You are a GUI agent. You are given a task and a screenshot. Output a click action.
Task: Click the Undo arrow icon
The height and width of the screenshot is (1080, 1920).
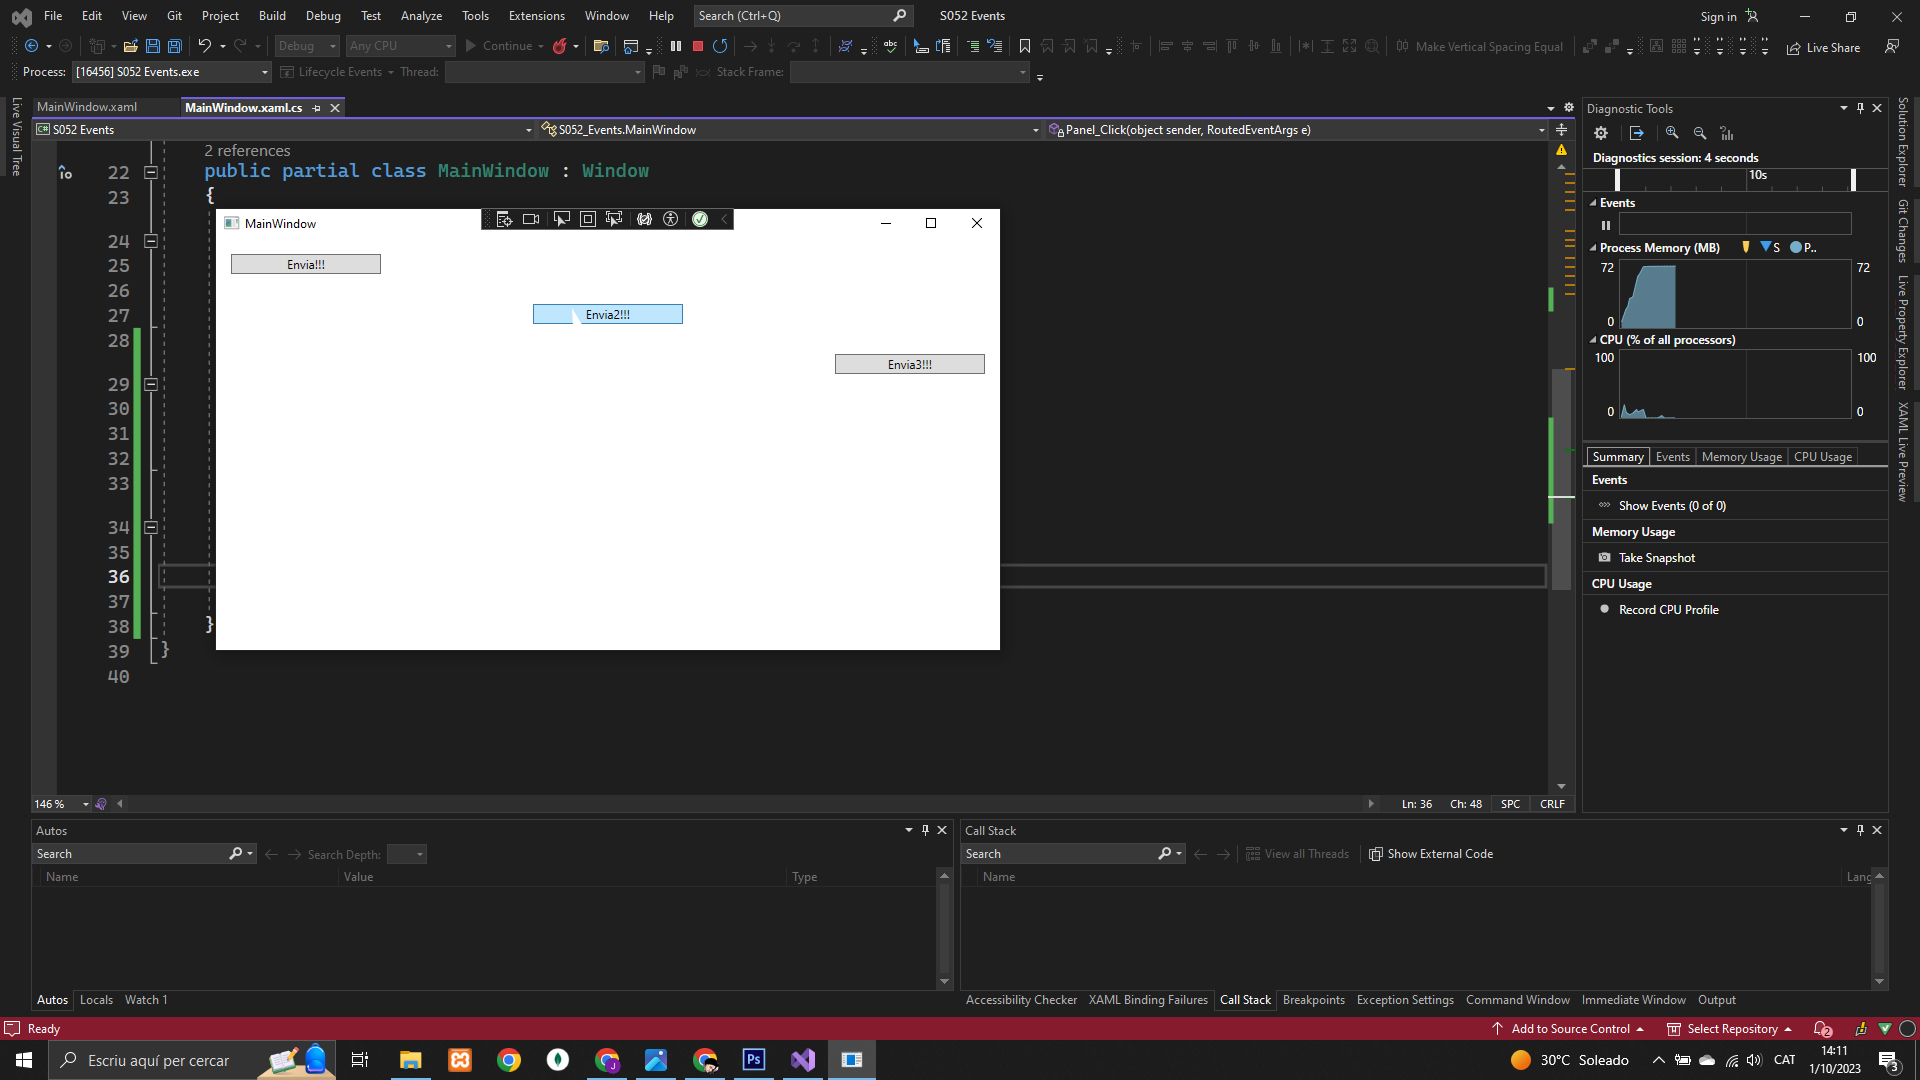point(204,46)
